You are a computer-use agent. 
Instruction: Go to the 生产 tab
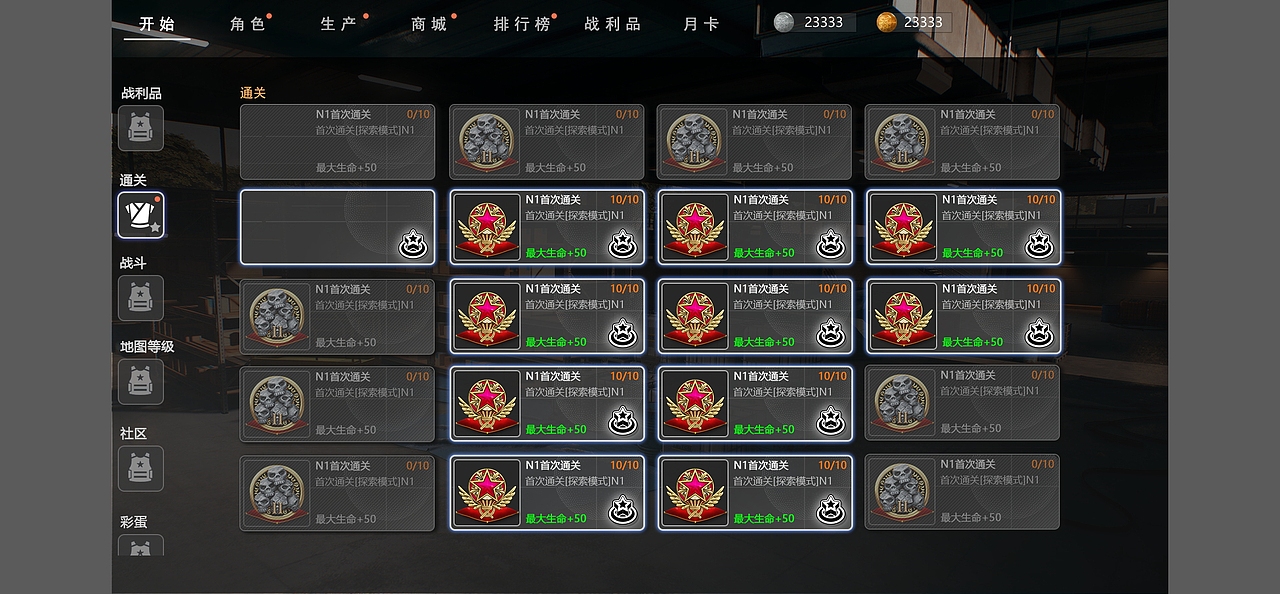tap(339, 24)
